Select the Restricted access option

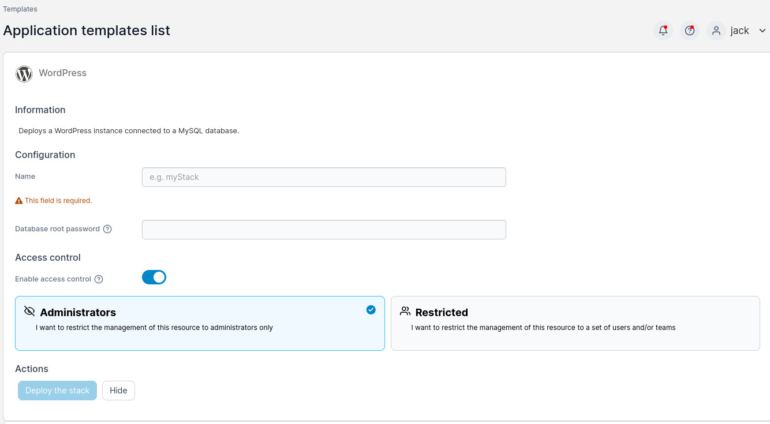[x=575, y=322]
